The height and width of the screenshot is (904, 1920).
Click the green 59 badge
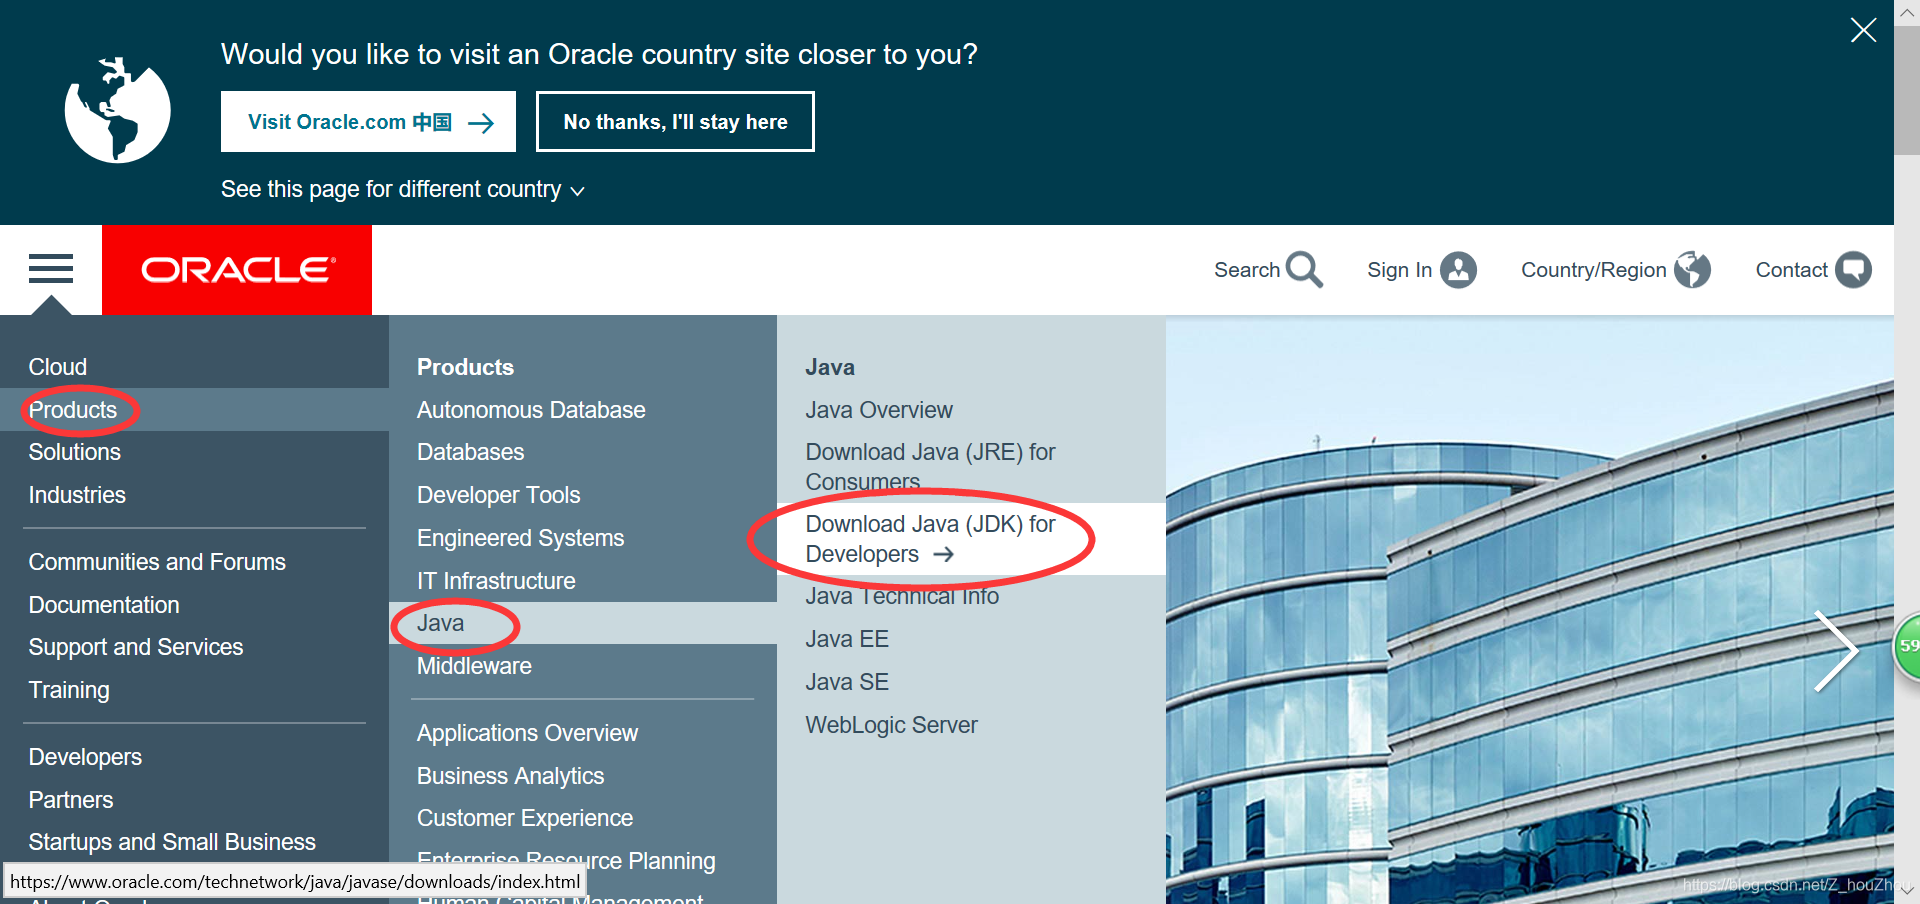(x=1908, y=647)
